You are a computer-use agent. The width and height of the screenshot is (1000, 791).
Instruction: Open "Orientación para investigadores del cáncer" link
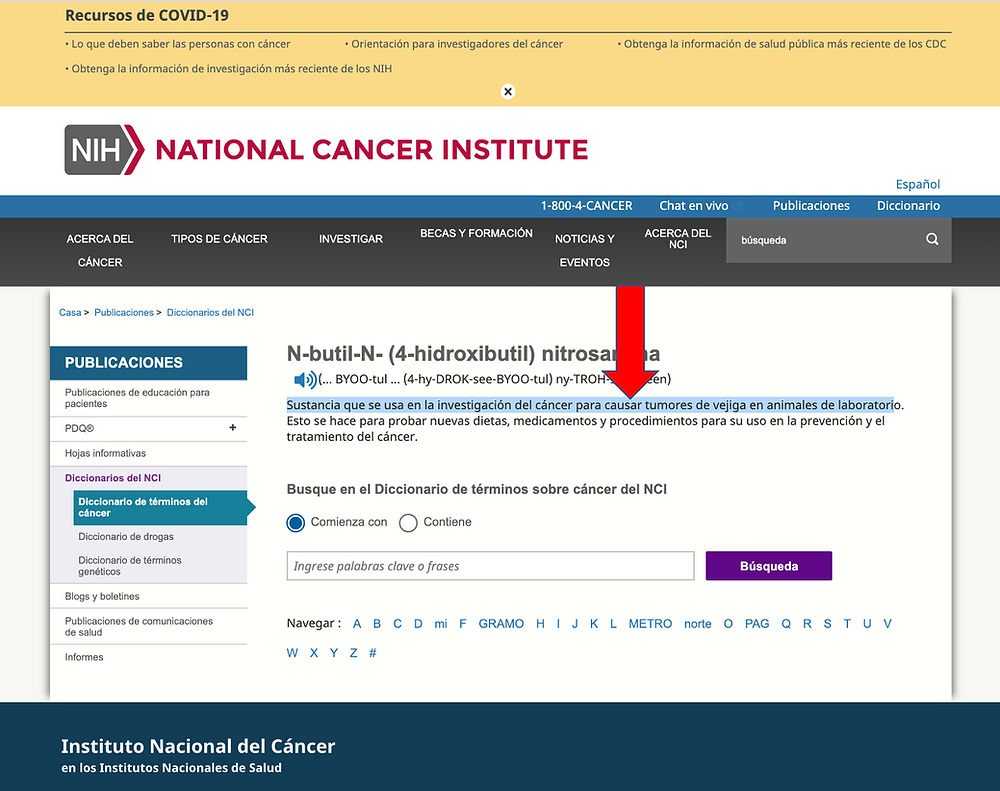point(457,44)
